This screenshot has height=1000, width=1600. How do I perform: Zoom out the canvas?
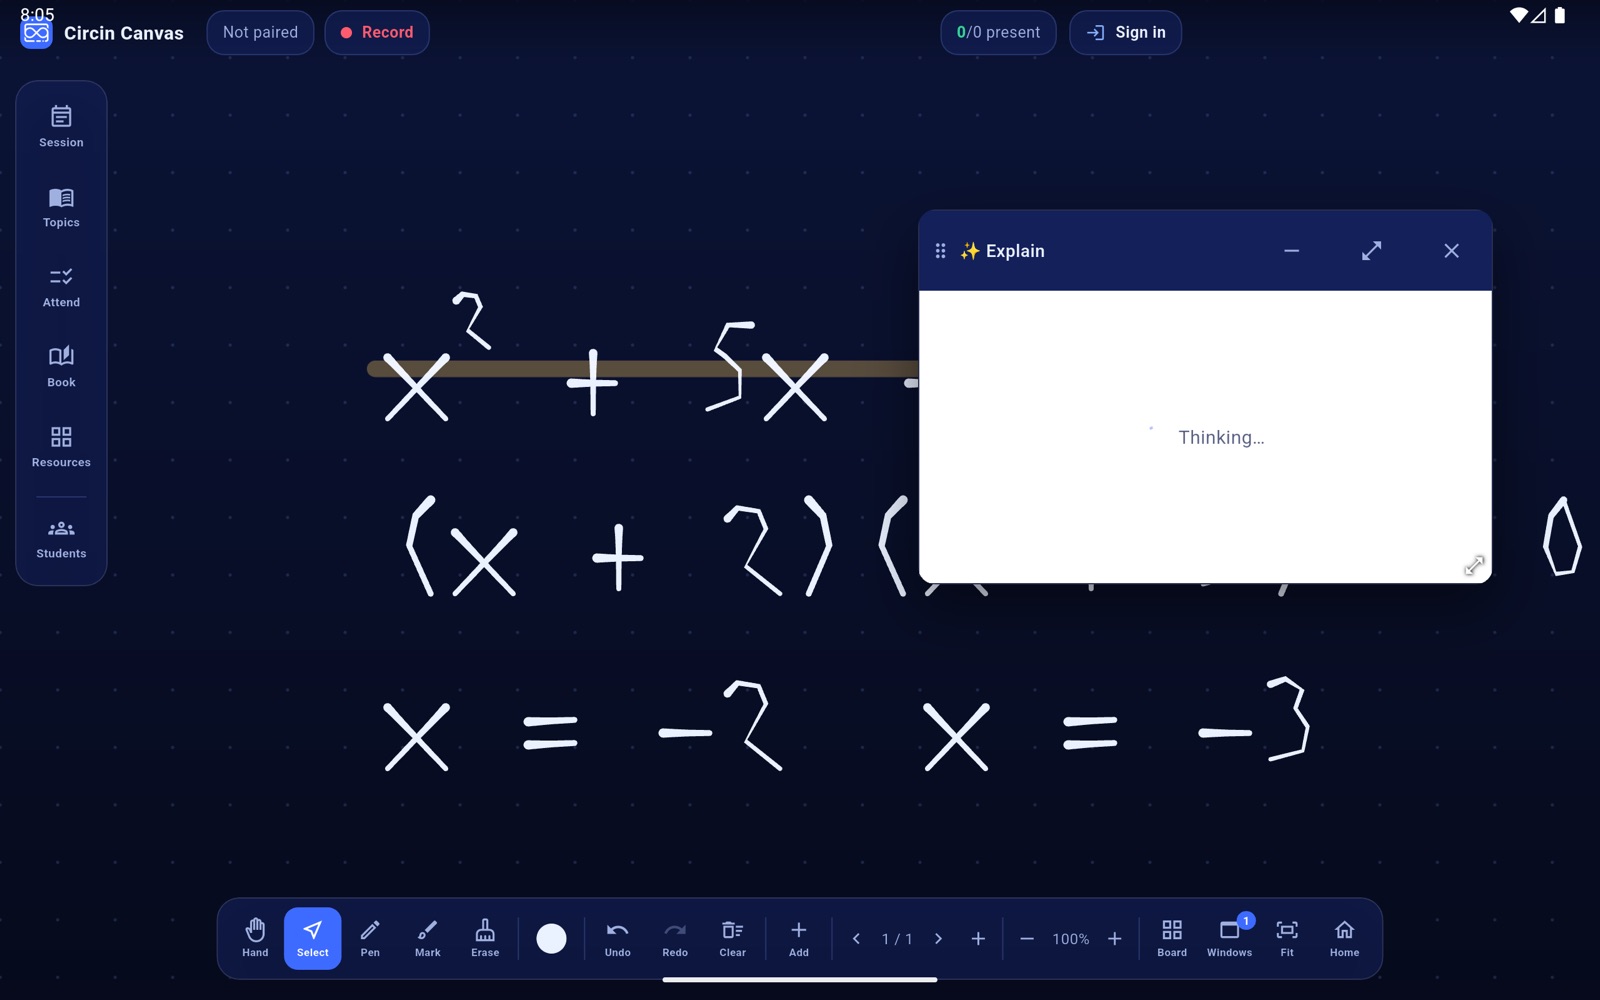1027,938
